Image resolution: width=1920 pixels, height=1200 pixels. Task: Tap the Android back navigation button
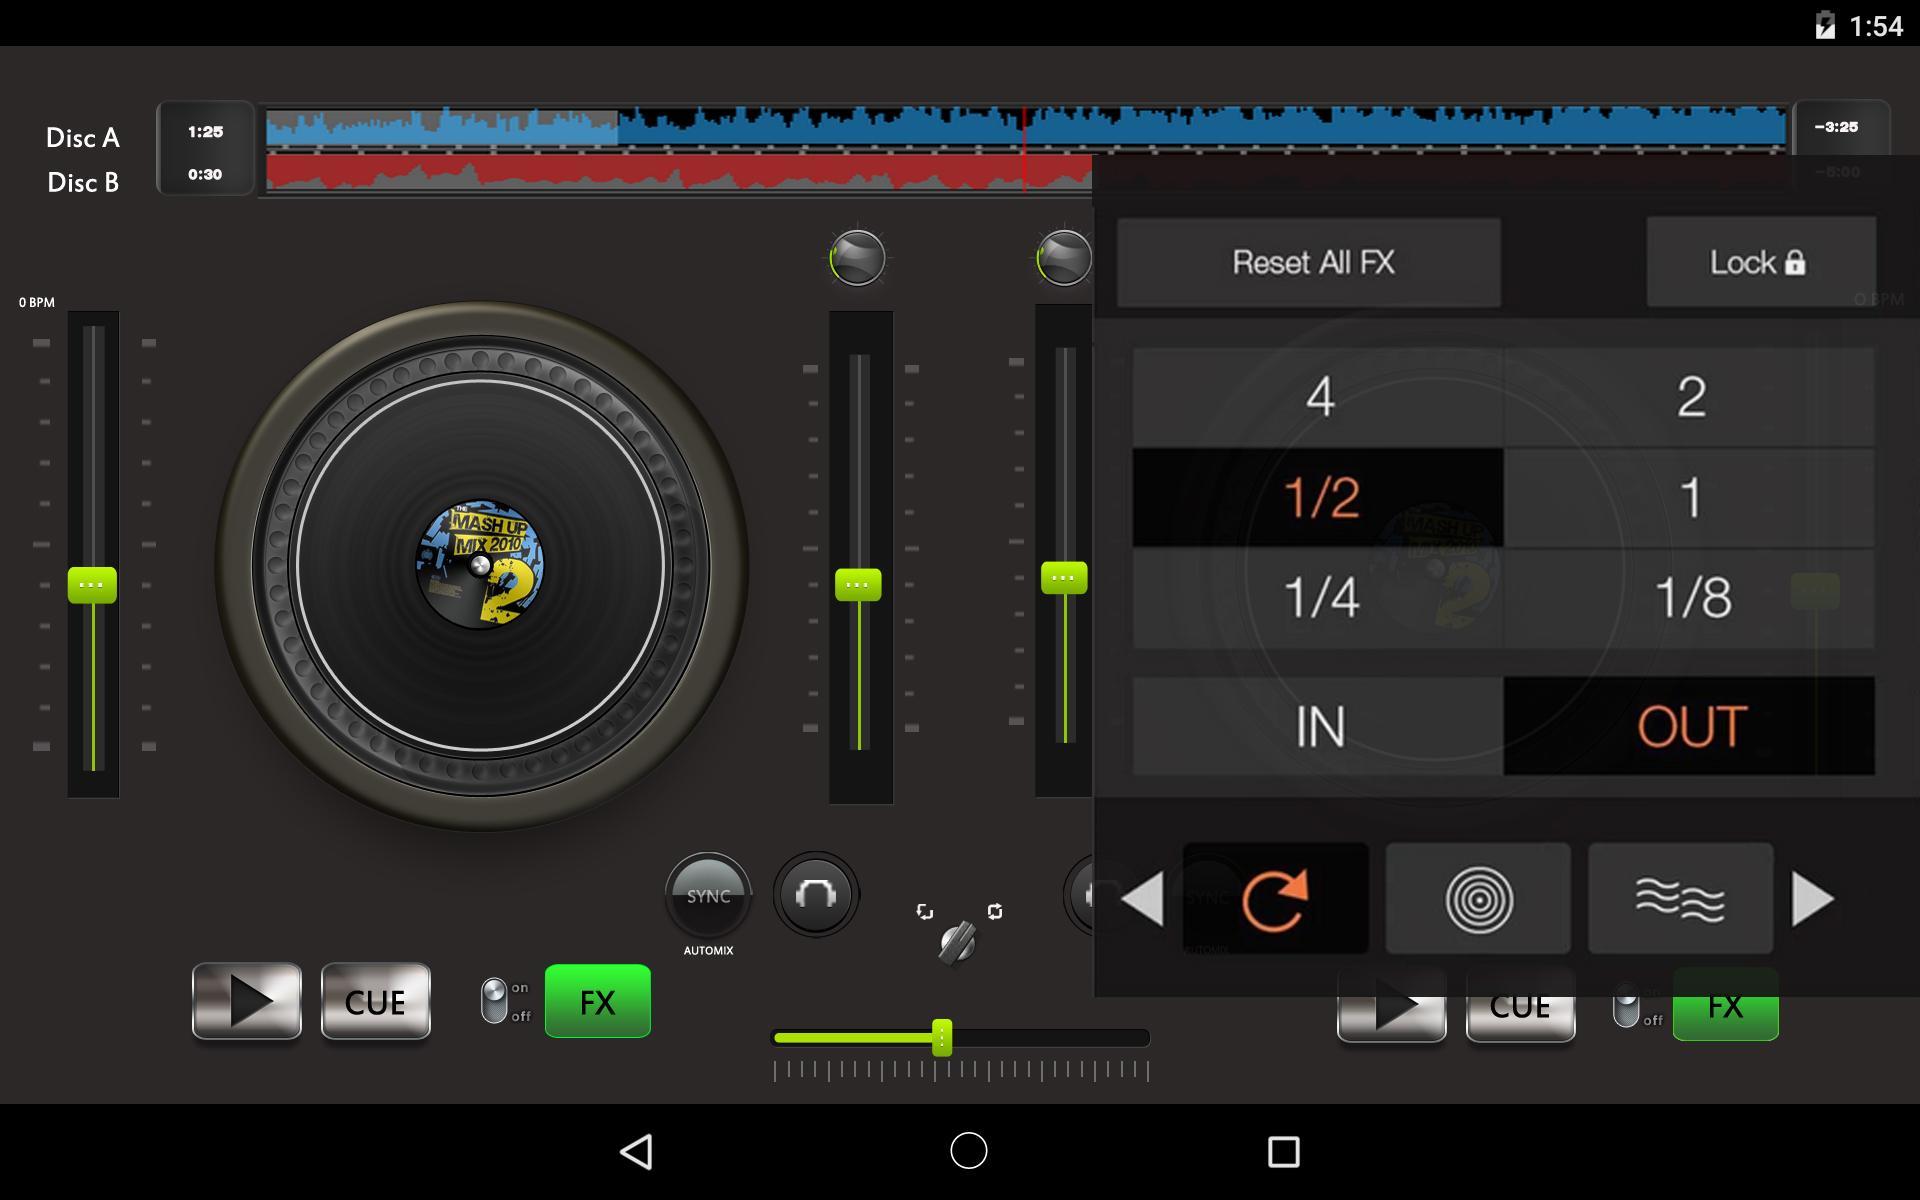[x=637, y=1151]
